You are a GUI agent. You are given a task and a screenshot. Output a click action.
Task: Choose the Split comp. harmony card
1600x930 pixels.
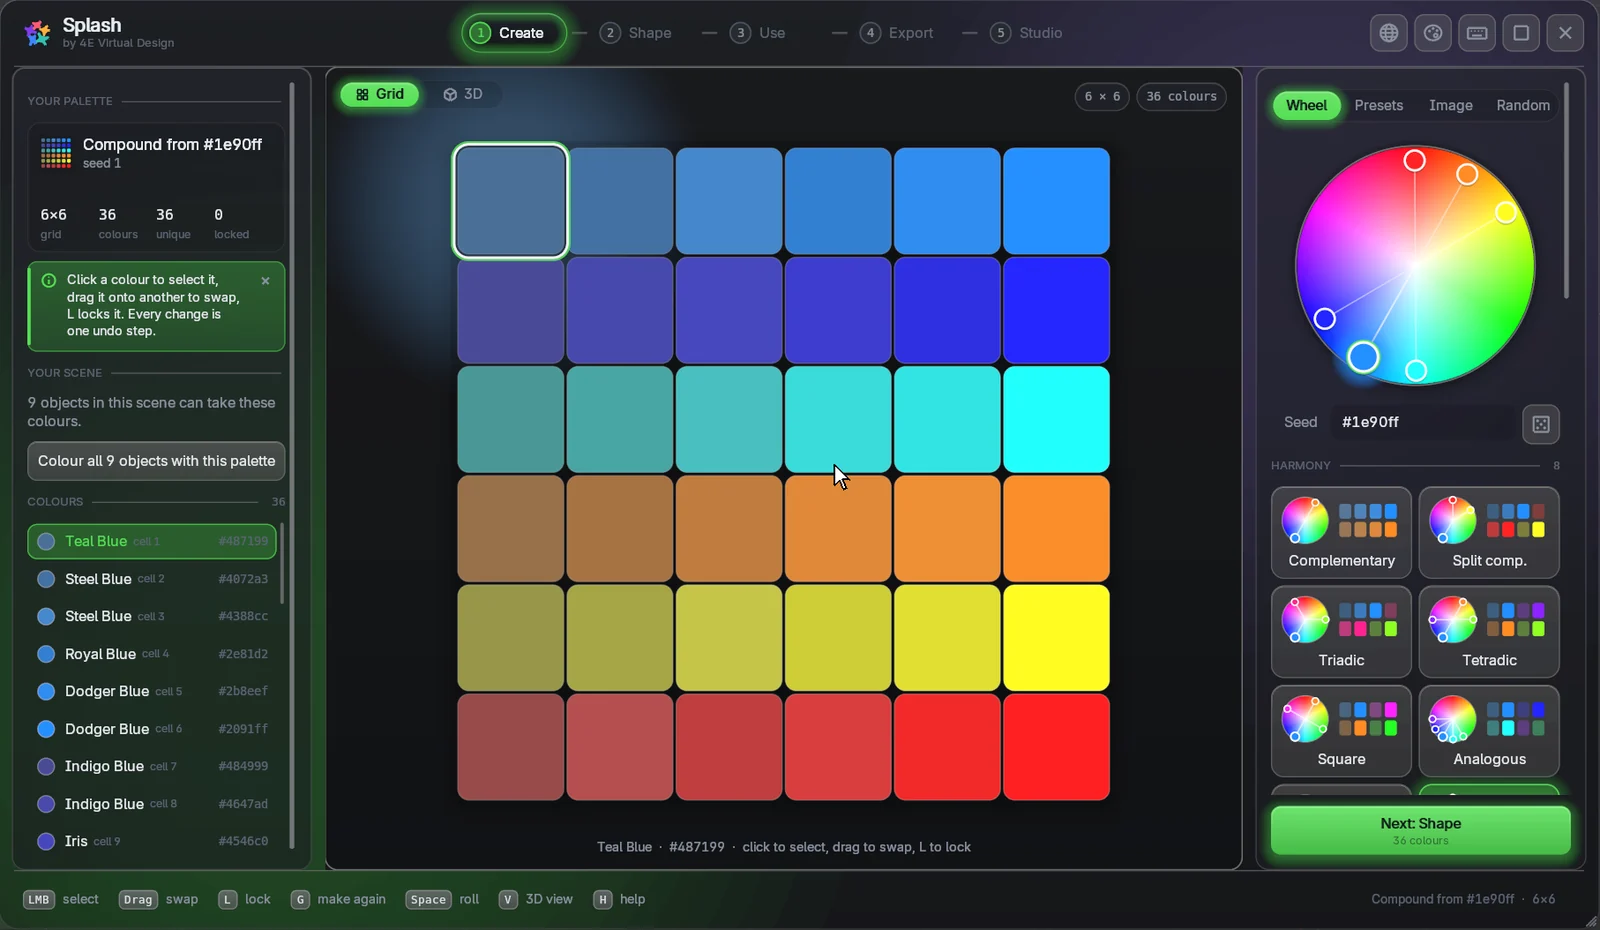tap(1489, 533)
